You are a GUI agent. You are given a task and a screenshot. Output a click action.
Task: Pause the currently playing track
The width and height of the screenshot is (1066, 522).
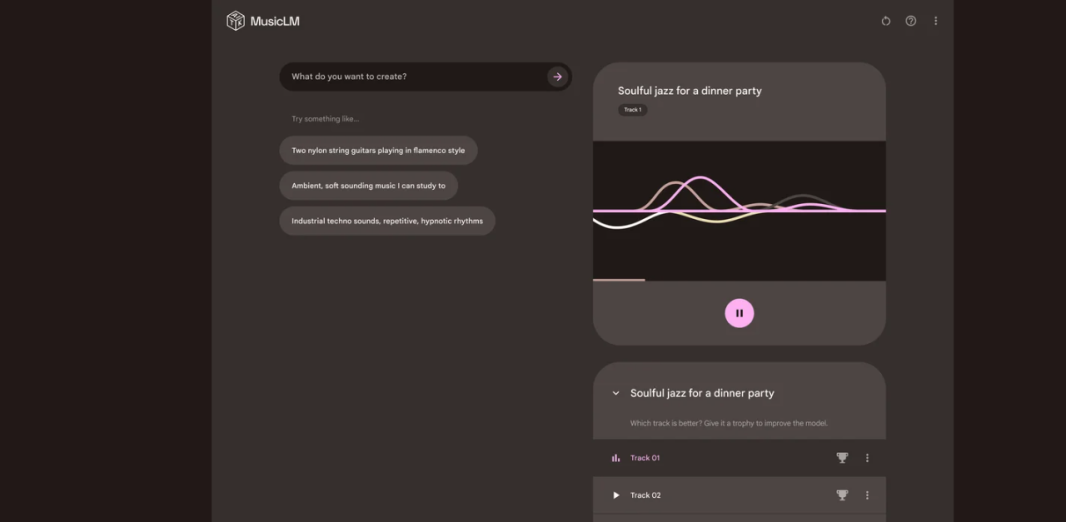click(x=739, y=313)
